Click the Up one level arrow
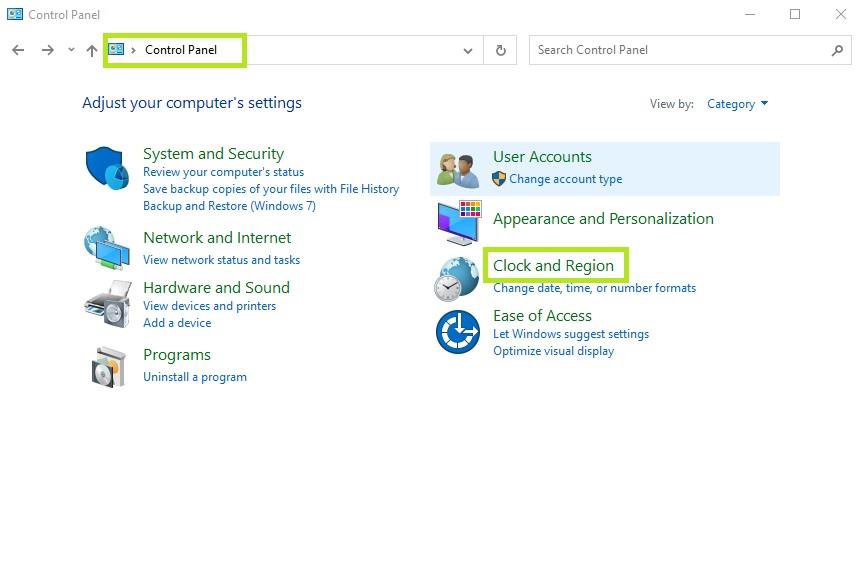Viewport: 859px width, 575px height. (92, 50)
